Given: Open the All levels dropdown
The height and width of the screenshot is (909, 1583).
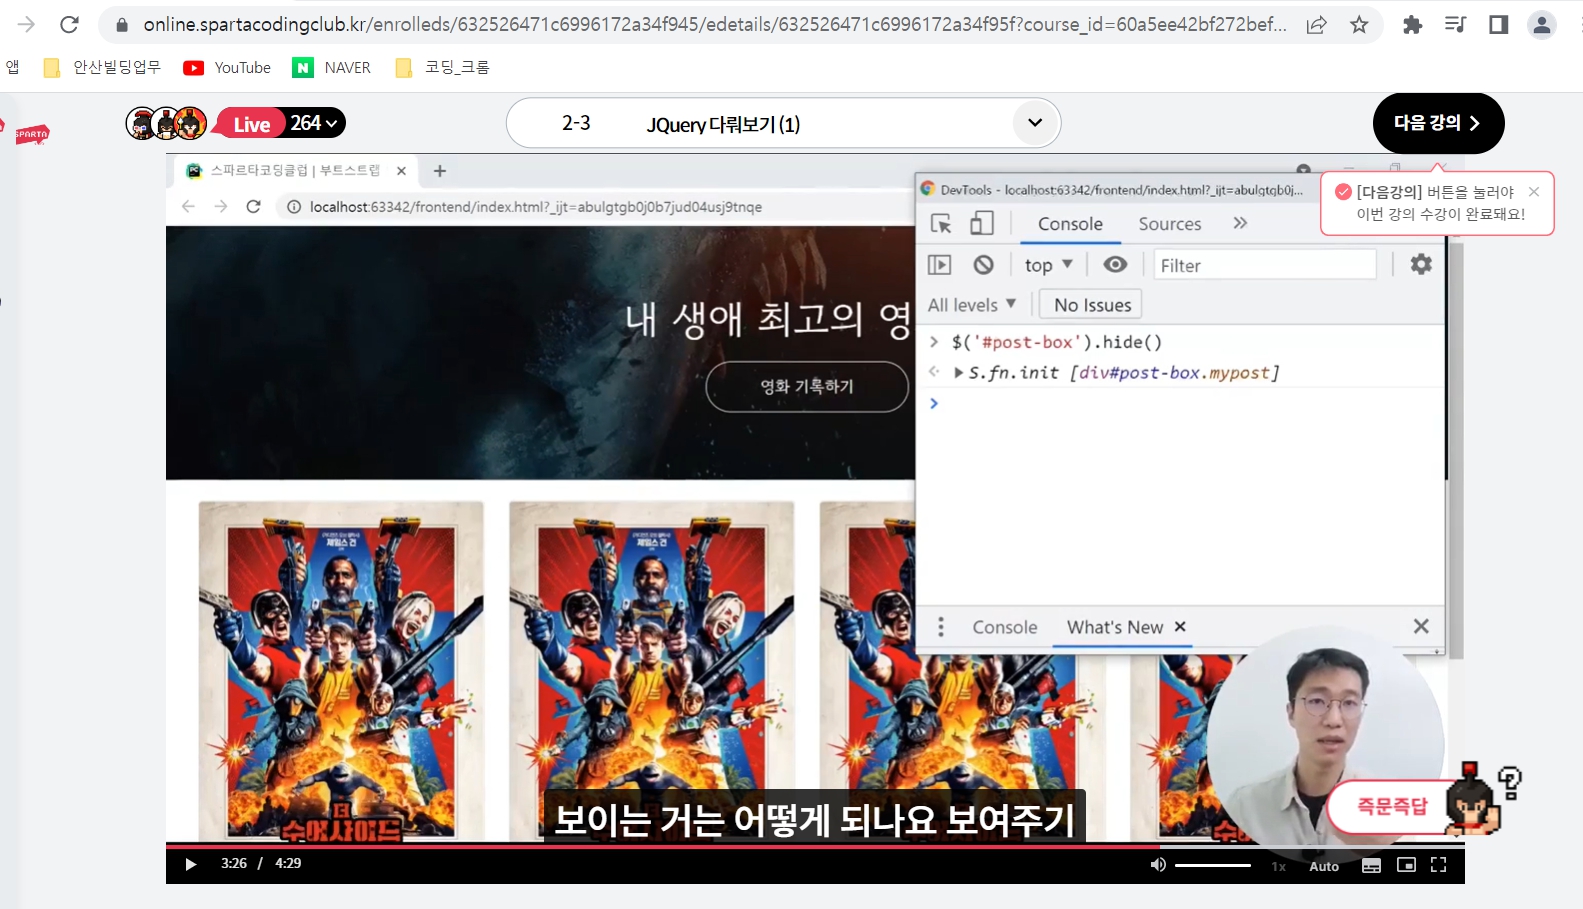Looking at the screenshot, I should click(971, 305).
